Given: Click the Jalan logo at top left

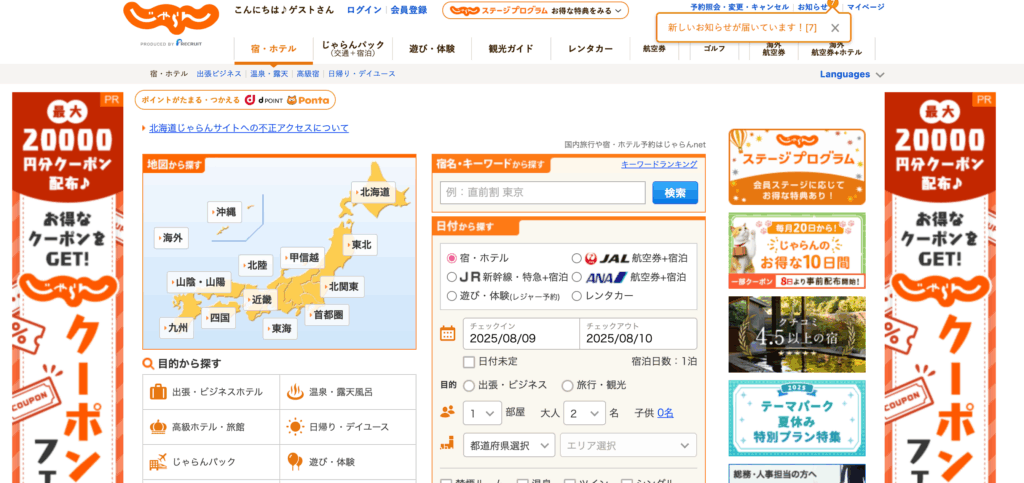Looking at the screenshot, I should click(x=170, y=20).
